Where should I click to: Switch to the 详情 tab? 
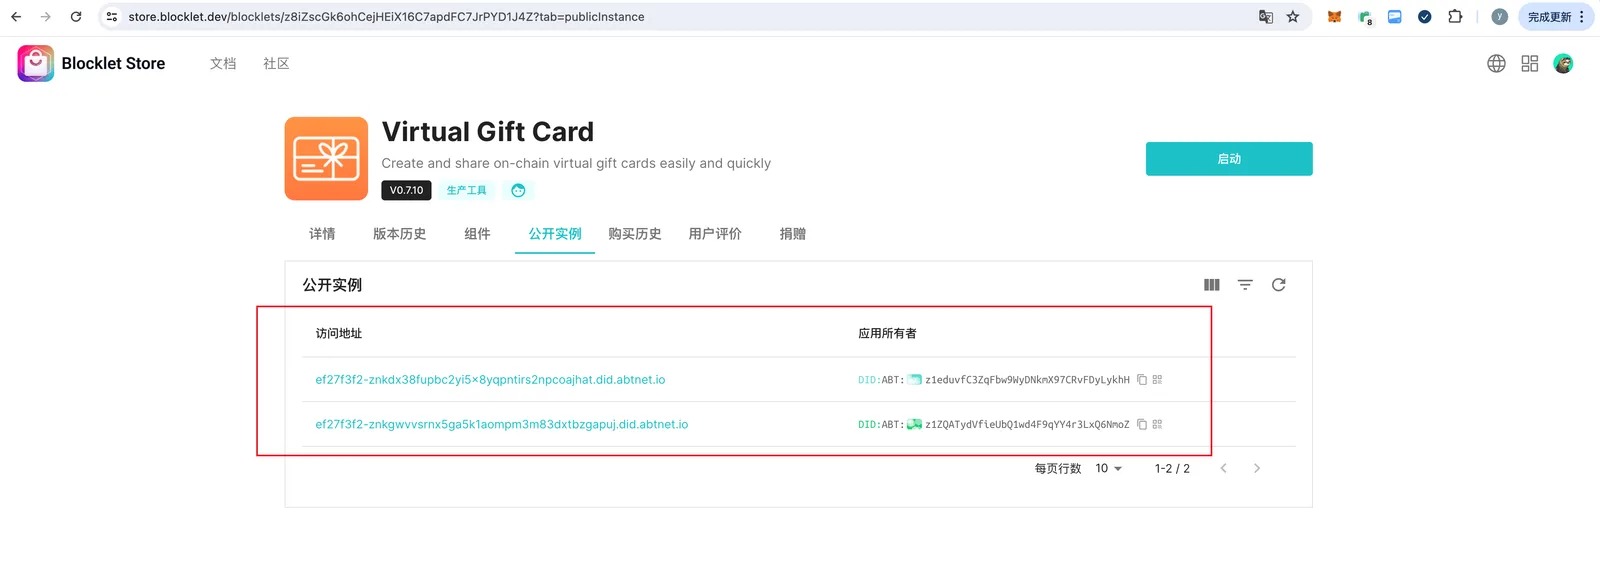point(322,234)
